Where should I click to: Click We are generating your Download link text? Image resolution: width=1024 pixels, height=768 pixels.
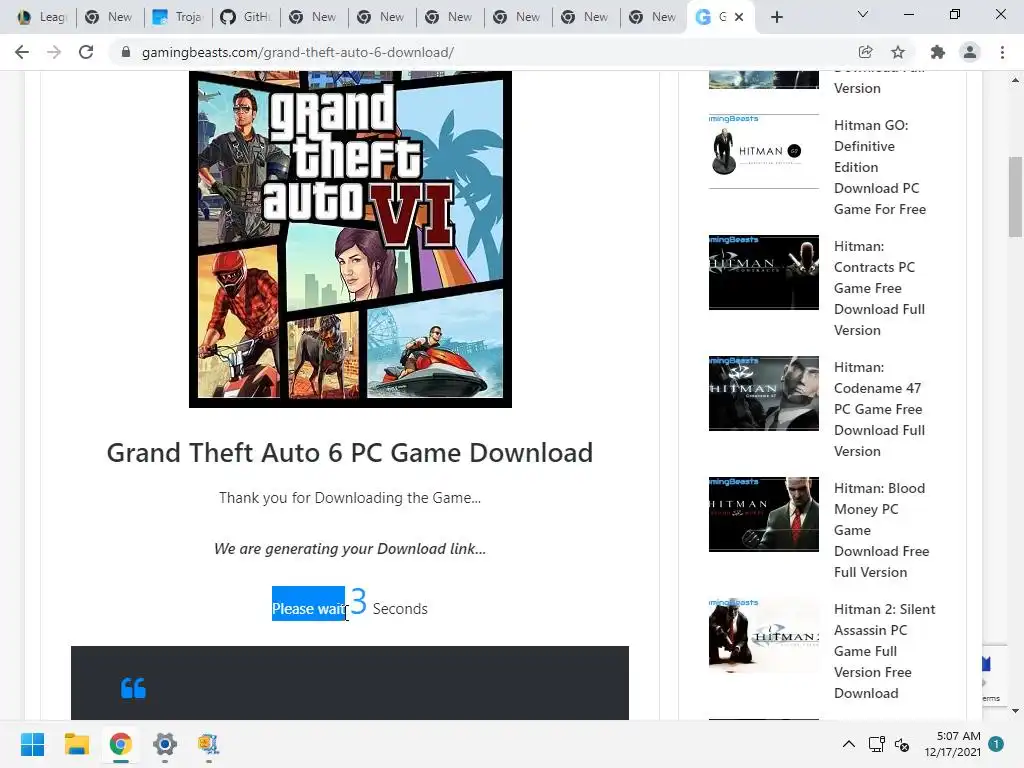click(x=350, y=549)
